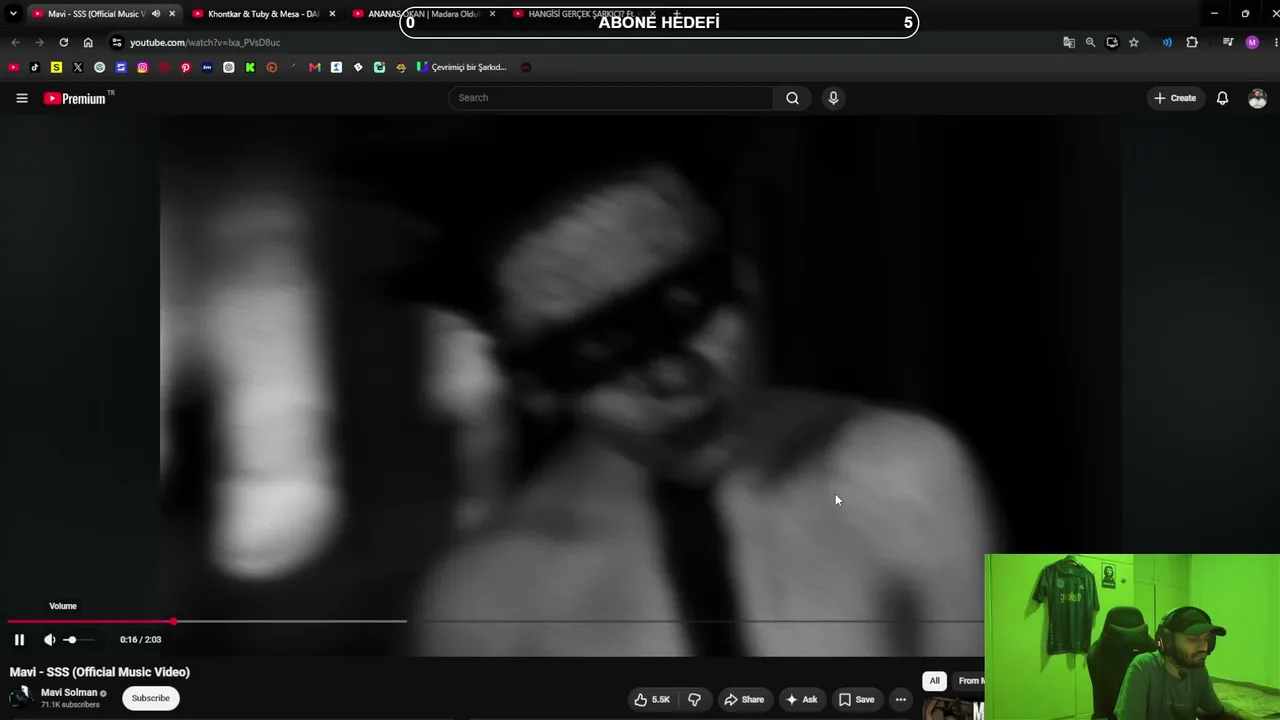Open more actions three-dot menu
The image size is (1280, 720).
(901, 699)
